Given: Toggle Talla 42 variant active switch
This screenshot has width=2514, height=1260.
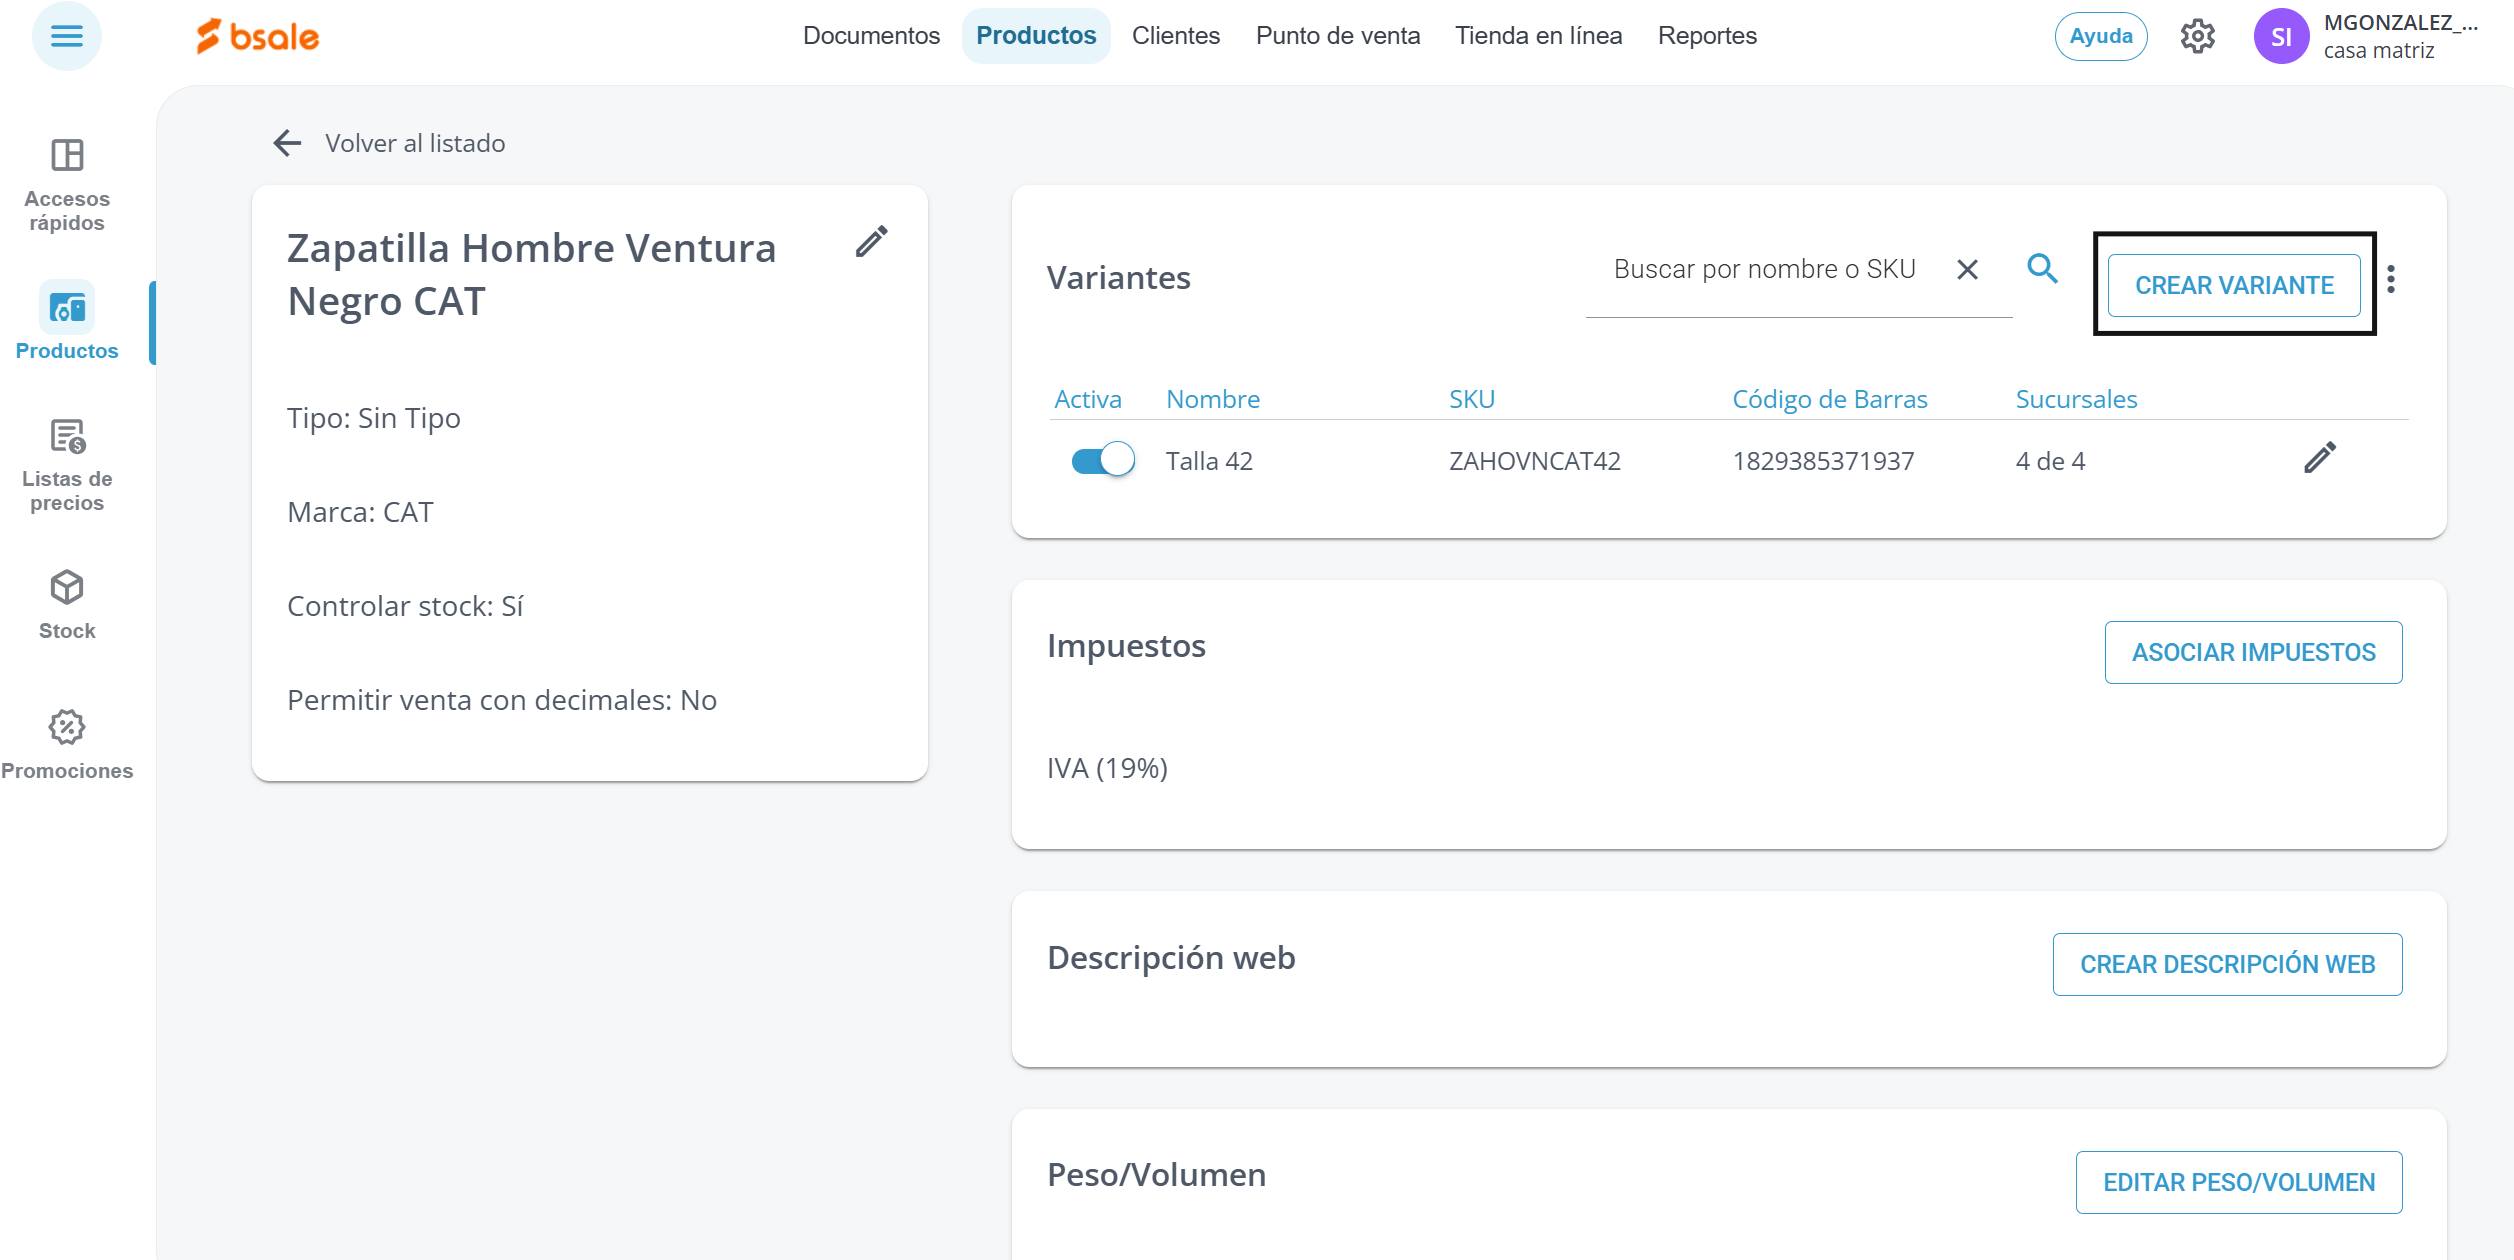Looking at the screenshot, I should [x=1102, y=460].
